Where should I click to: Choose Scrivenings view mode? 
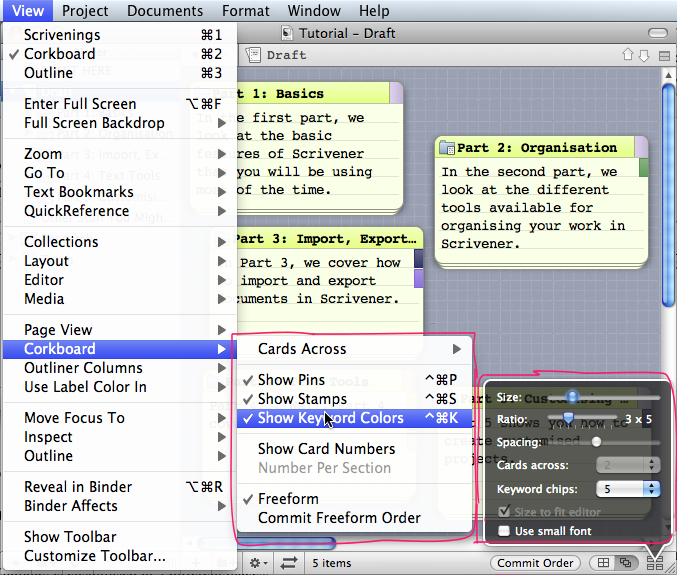coord(120,35)
